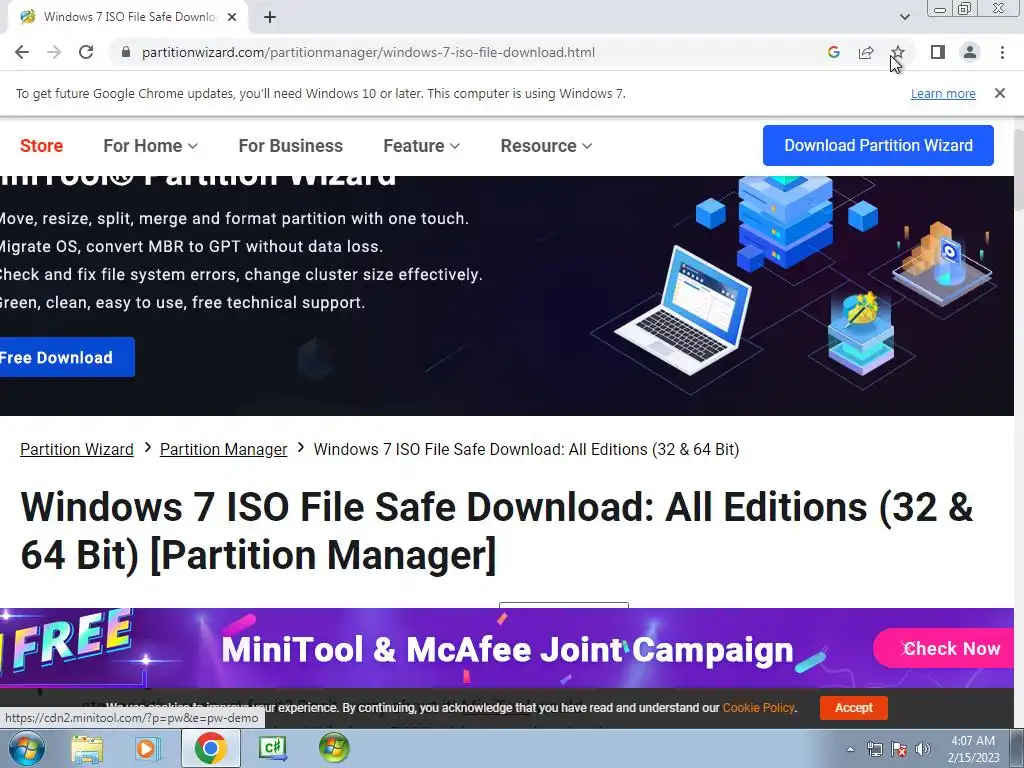1024x768 pixels.
Task: Open Action Center flag icon
Action: point(899,749)
